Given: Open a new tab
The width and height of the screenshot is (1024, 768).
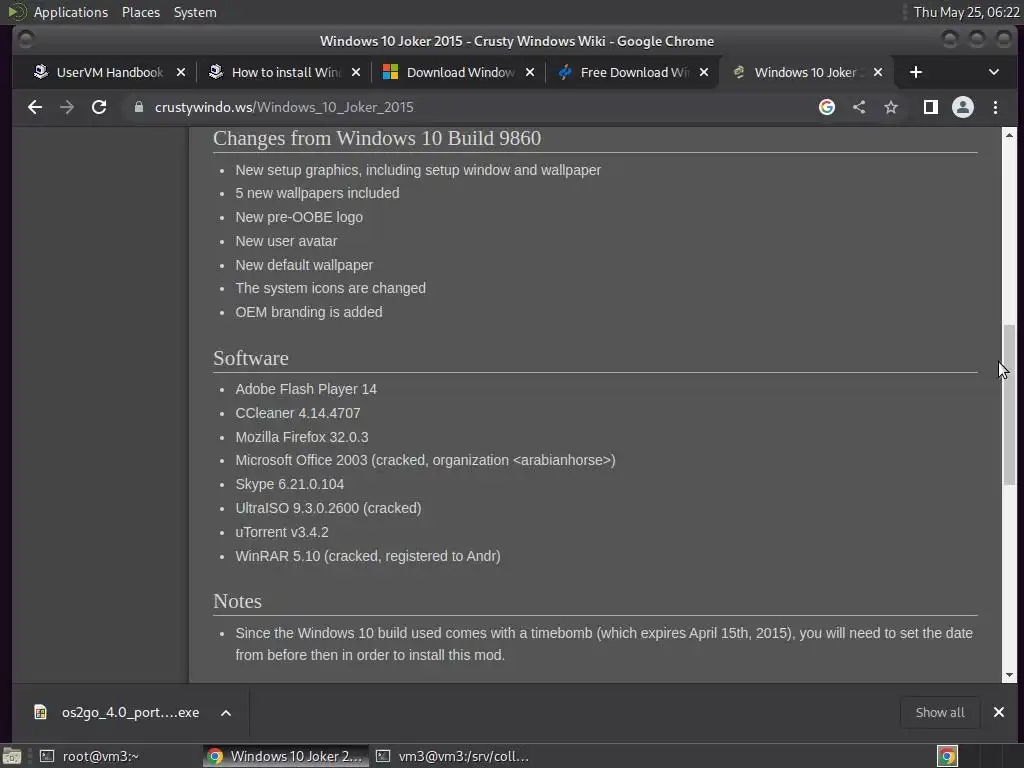Looking at the screenshot, I should 916,72.
